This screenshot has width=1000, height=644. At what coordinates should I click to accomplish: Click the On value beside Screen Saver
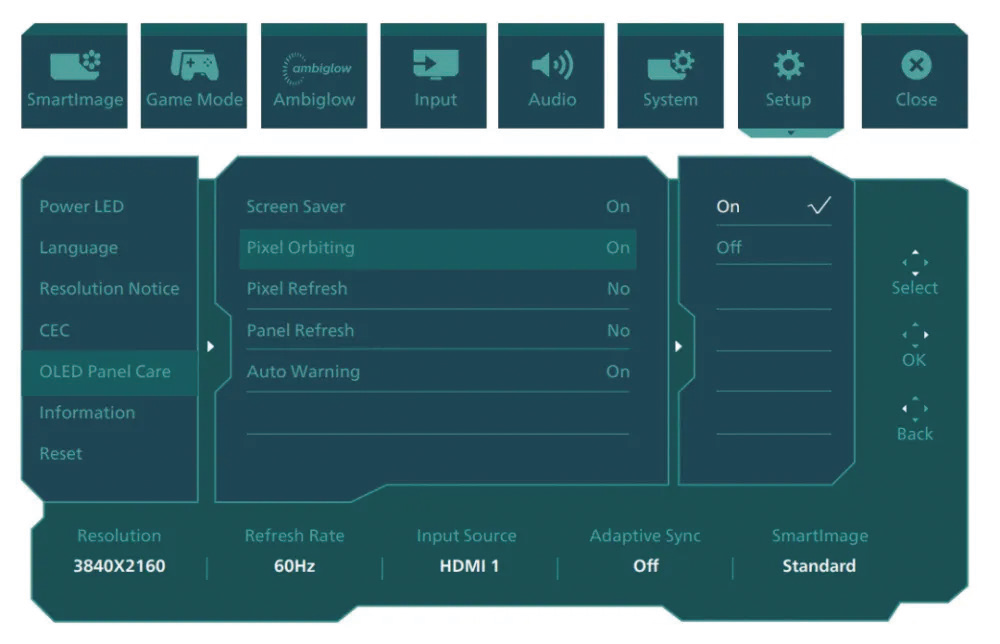click(x=618, y=207)
